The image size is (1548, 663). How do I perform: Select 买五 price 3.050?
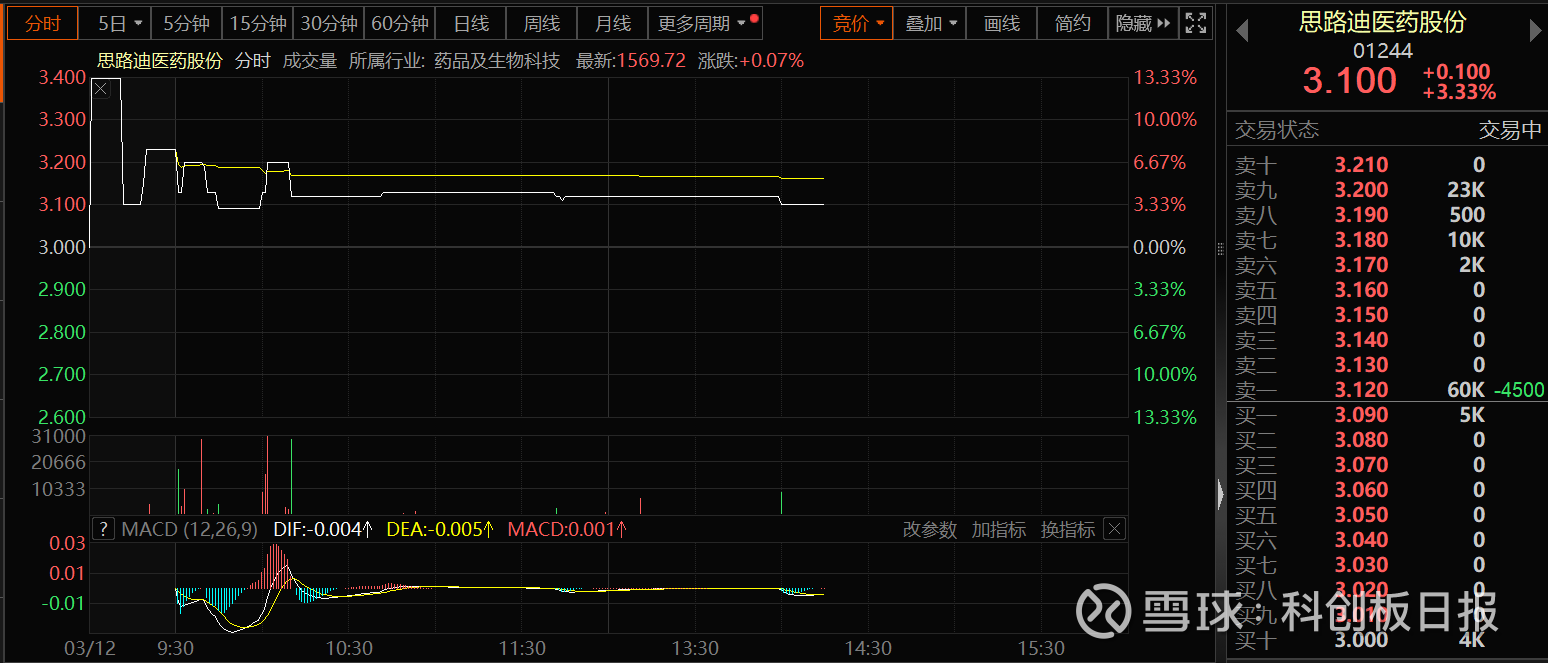click(1362, 515)
